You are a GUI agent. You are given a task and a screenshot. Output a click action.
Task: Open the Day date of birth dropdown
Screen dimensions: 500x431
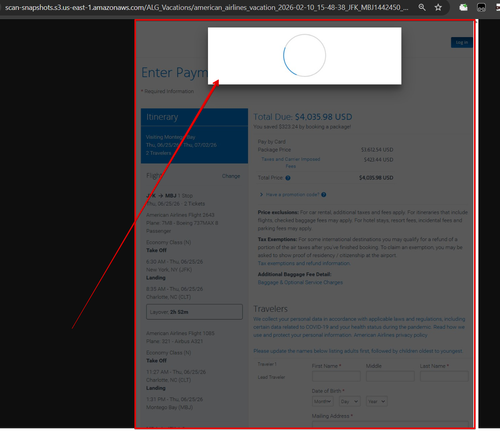tap(350, 401)
